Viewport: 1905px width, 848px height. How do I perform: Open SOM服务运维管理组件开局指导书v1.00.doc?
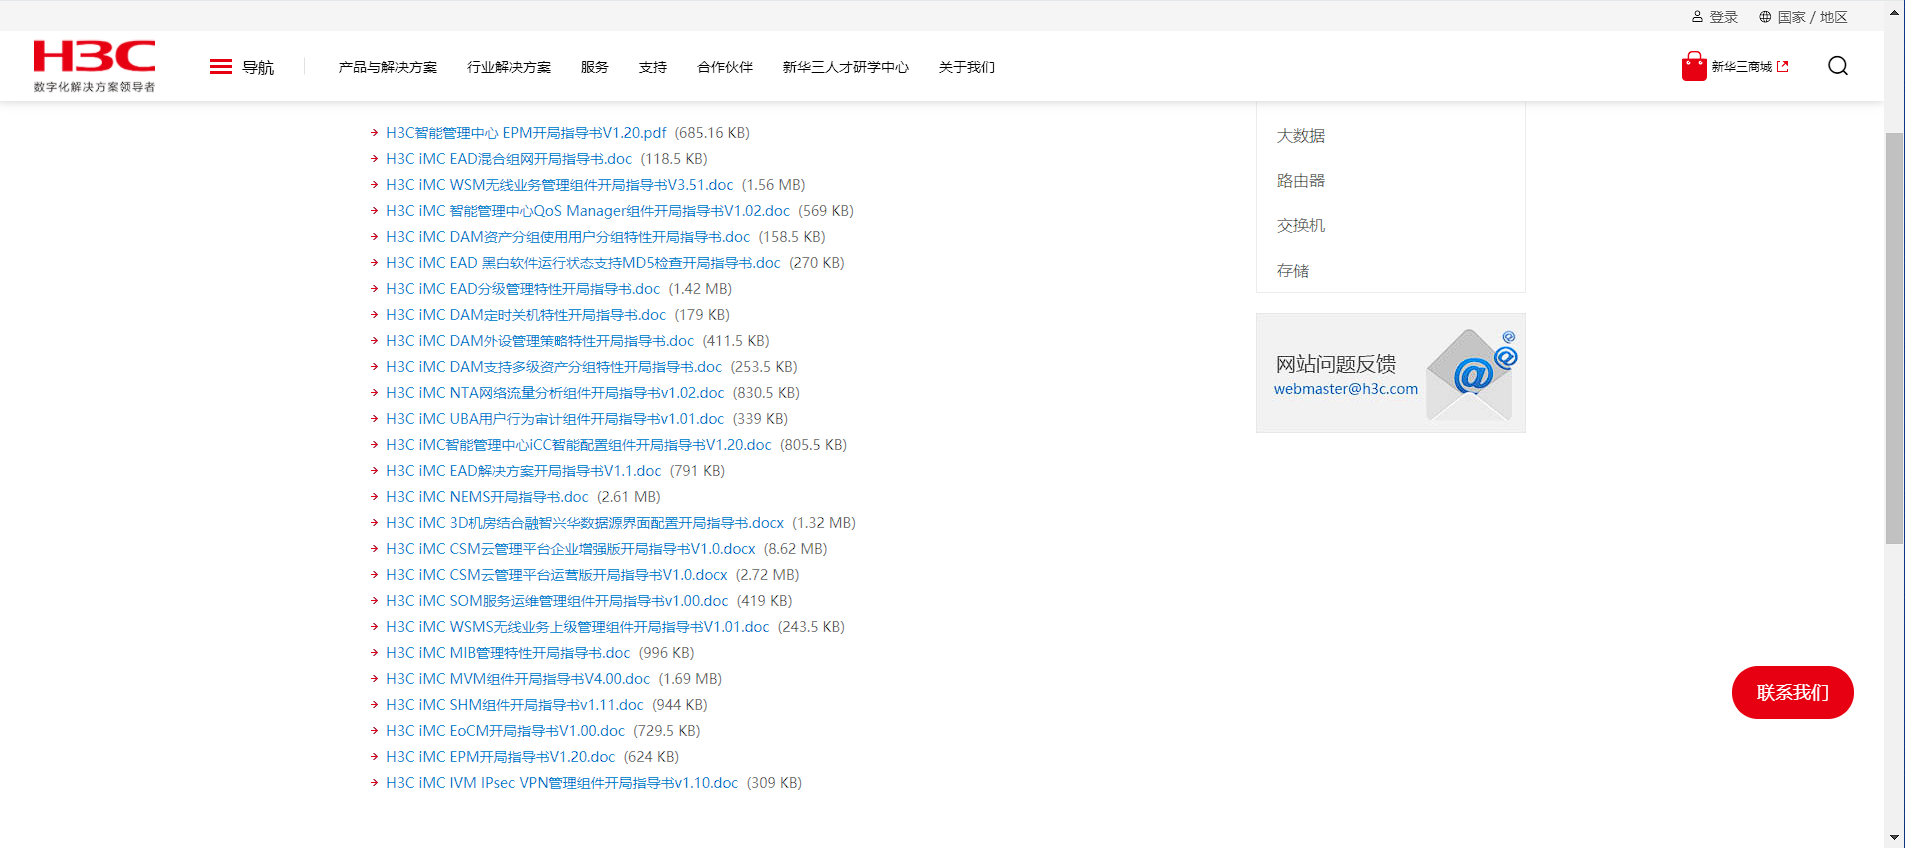click(557, 601)
